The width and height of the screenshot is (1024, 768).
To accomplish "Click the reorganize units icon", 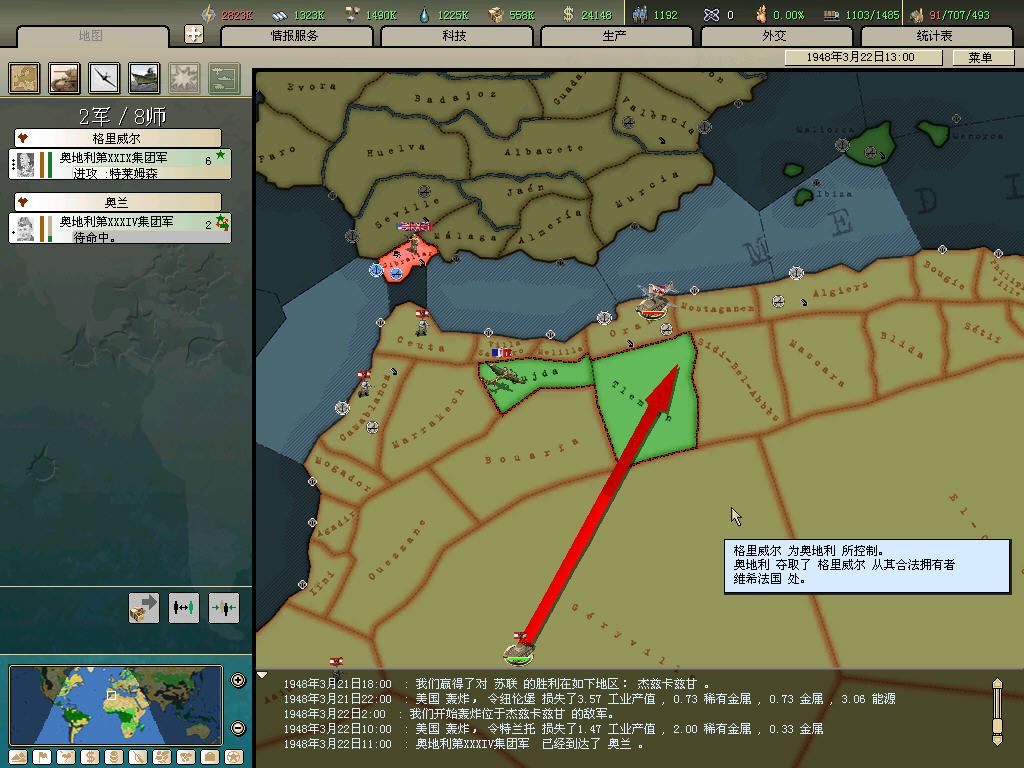I will tap(184, 607).
